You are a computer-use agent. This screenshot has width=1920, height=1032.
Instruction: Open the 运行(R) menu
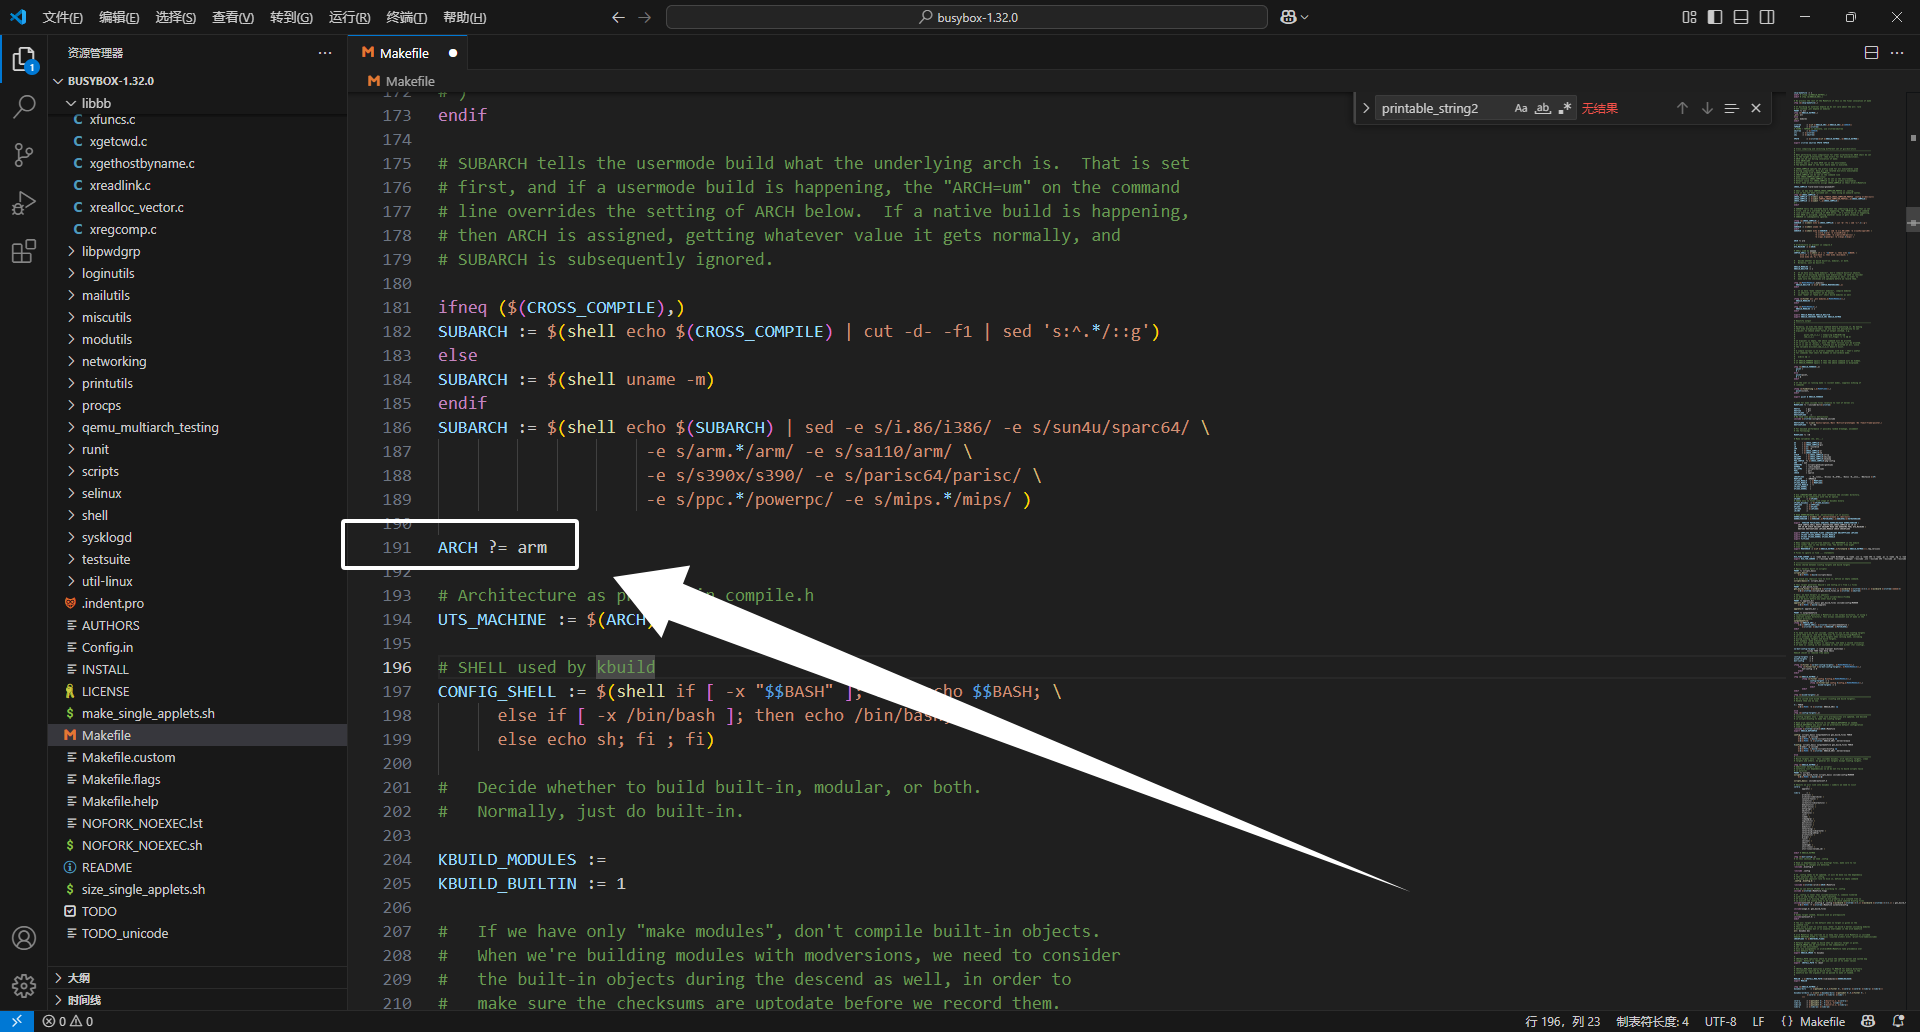[x=349, y=17]
